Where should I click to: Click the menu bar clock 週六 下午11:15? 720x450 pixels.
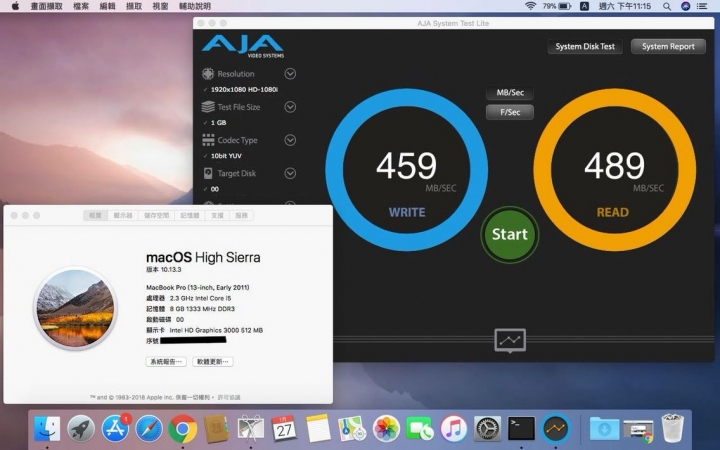pos(625,6)
